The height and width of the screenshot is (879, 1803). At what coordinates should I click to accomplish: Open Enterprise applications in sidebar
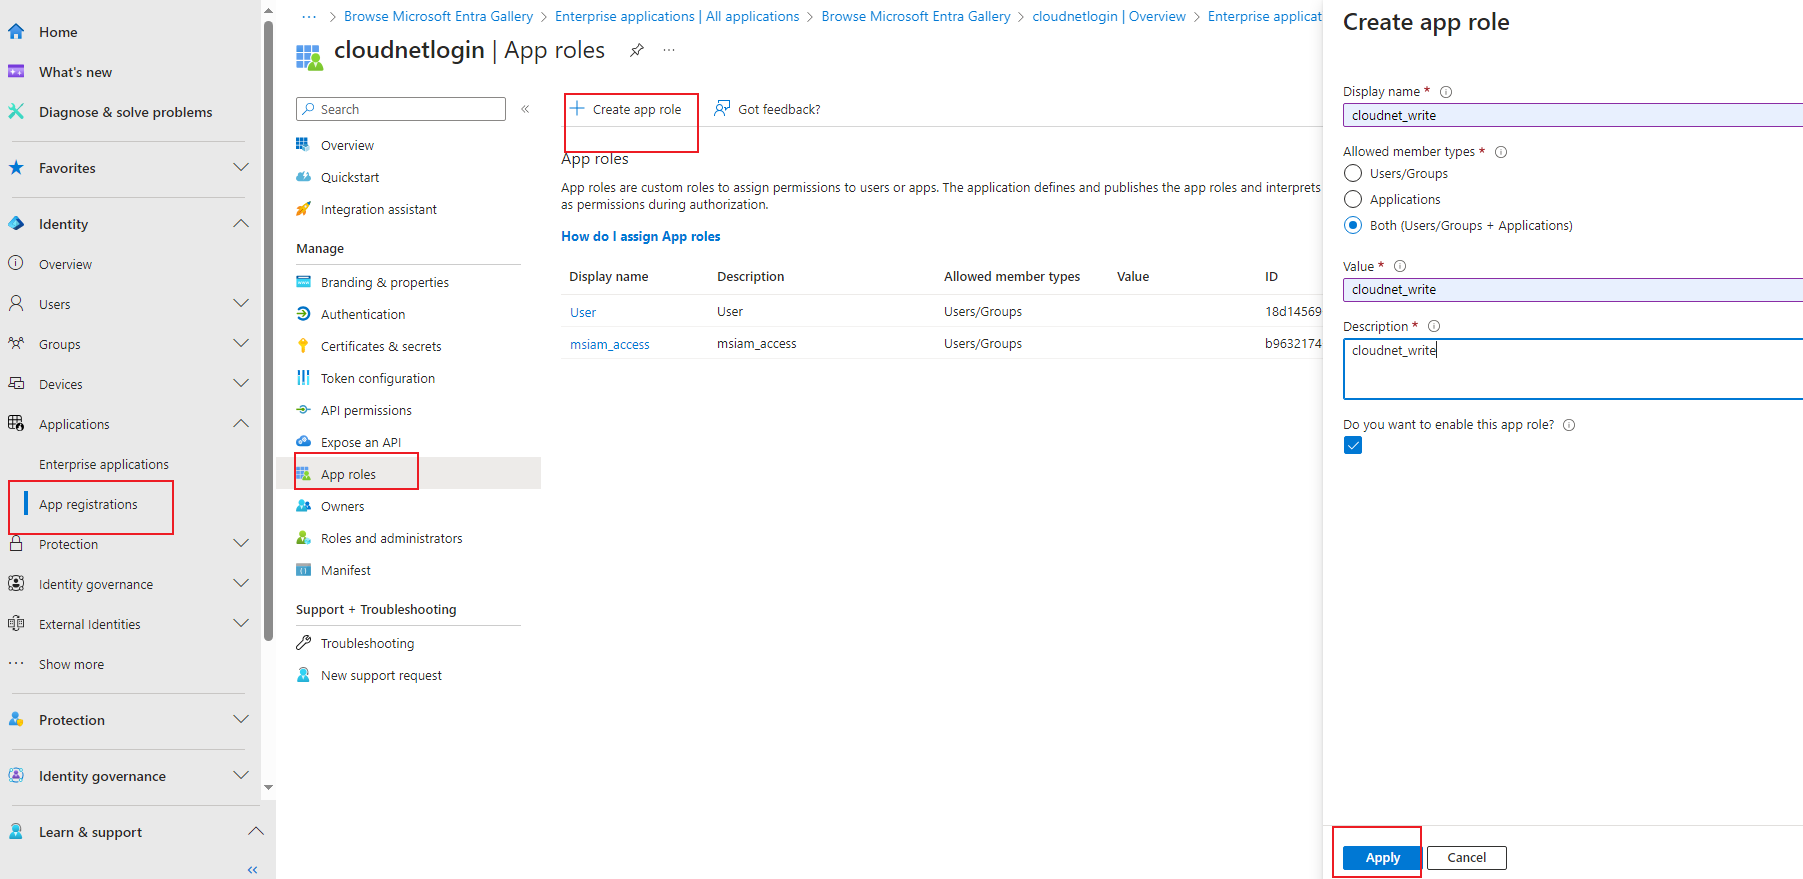pos(104,464)
